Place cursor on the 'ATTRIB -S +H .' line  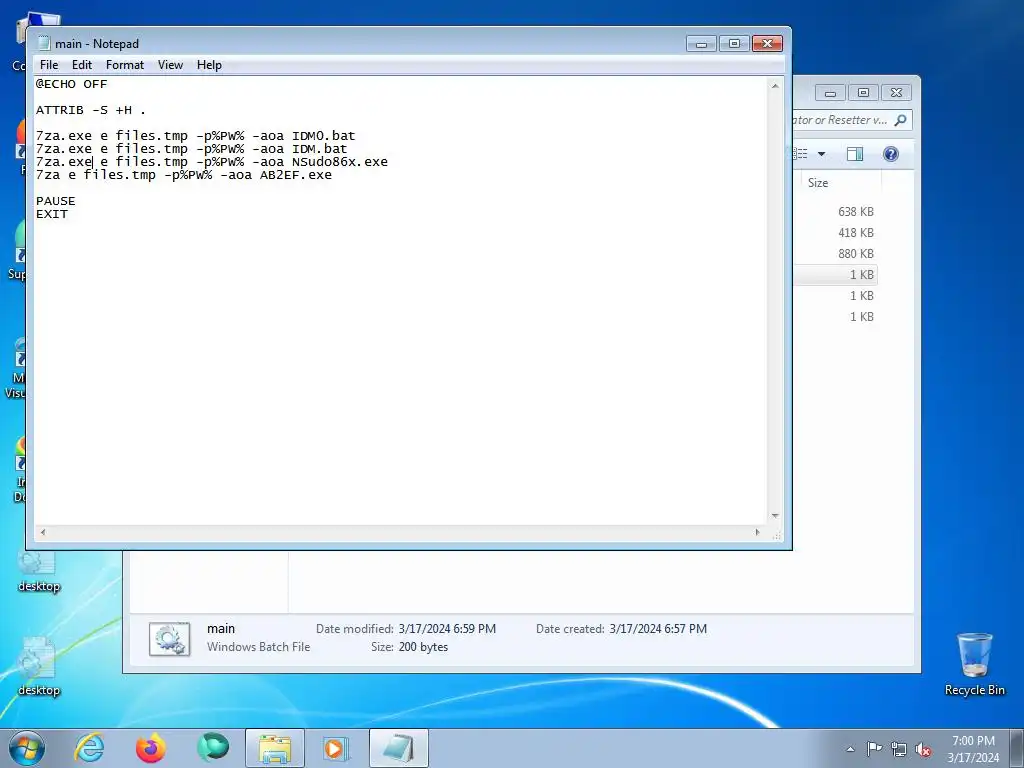91,110
